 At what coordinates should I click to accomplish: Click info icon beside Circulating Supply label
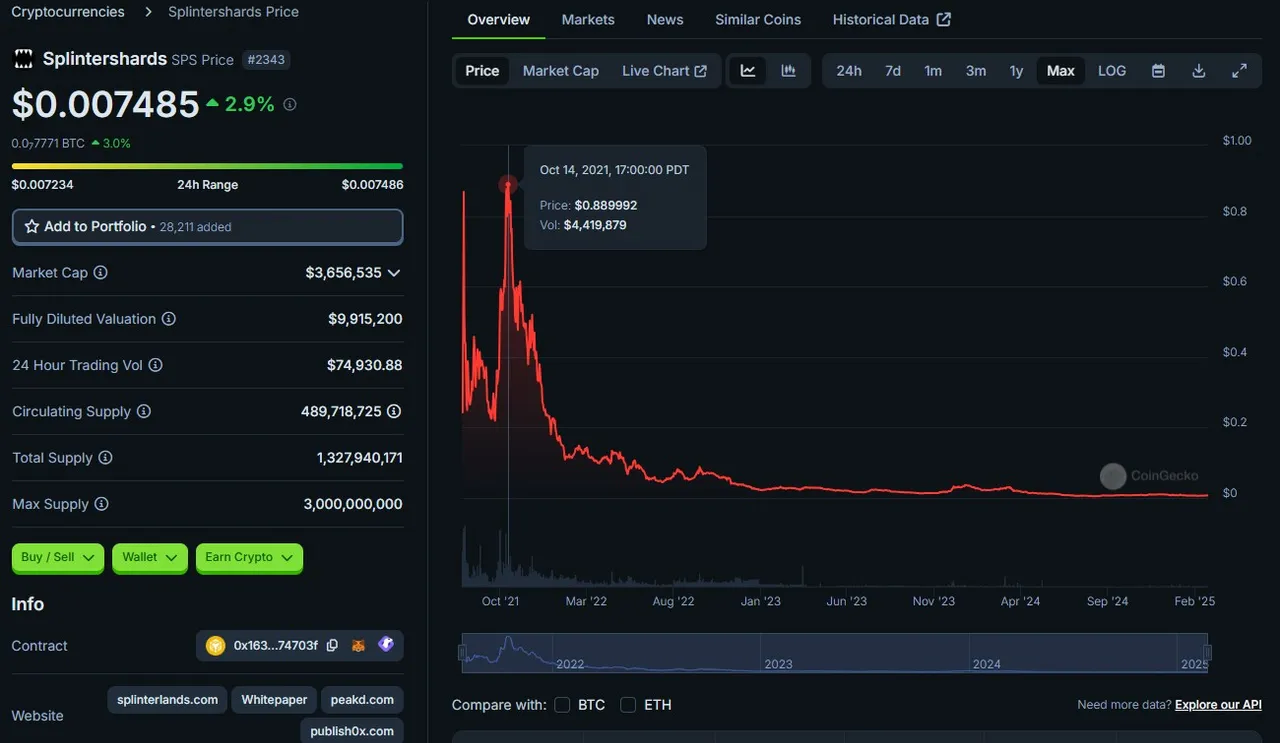144,412
